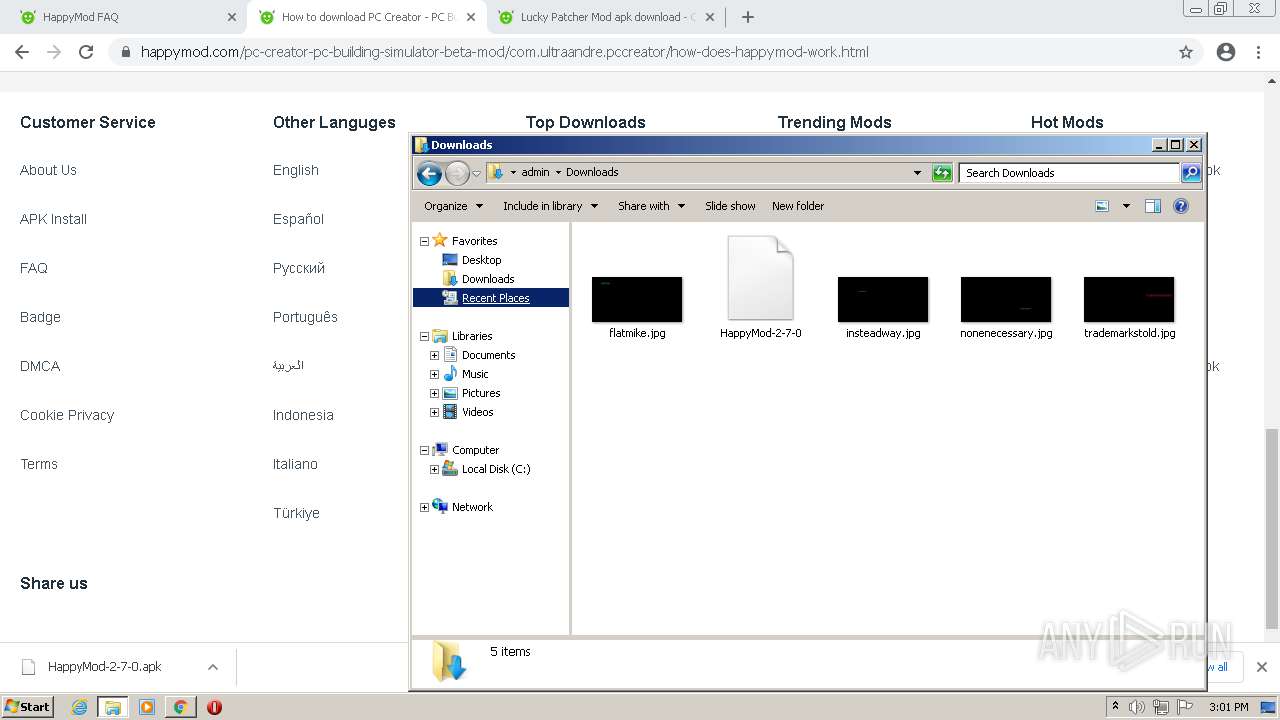Click the Windows Start button
Viewport: 1280px width, 720px height.
pos(28,706)
